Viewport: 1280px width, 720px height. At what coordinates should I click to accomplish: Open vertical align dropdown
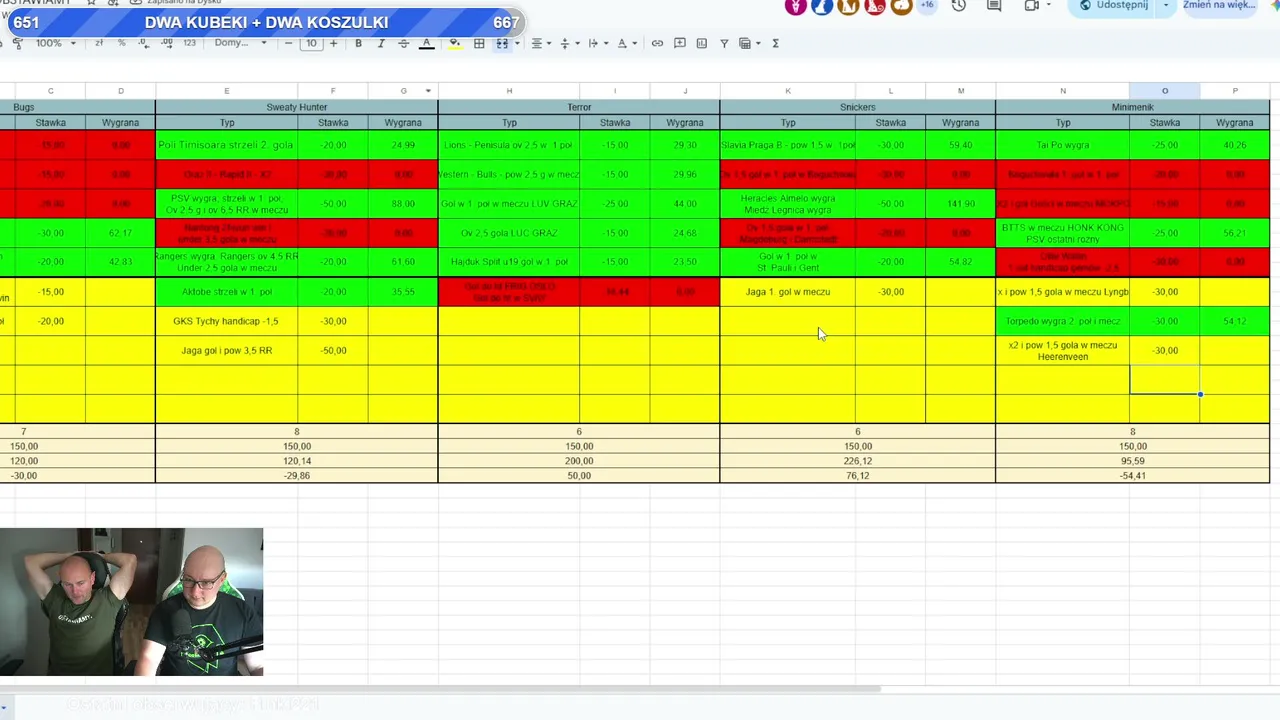[568, 43]
